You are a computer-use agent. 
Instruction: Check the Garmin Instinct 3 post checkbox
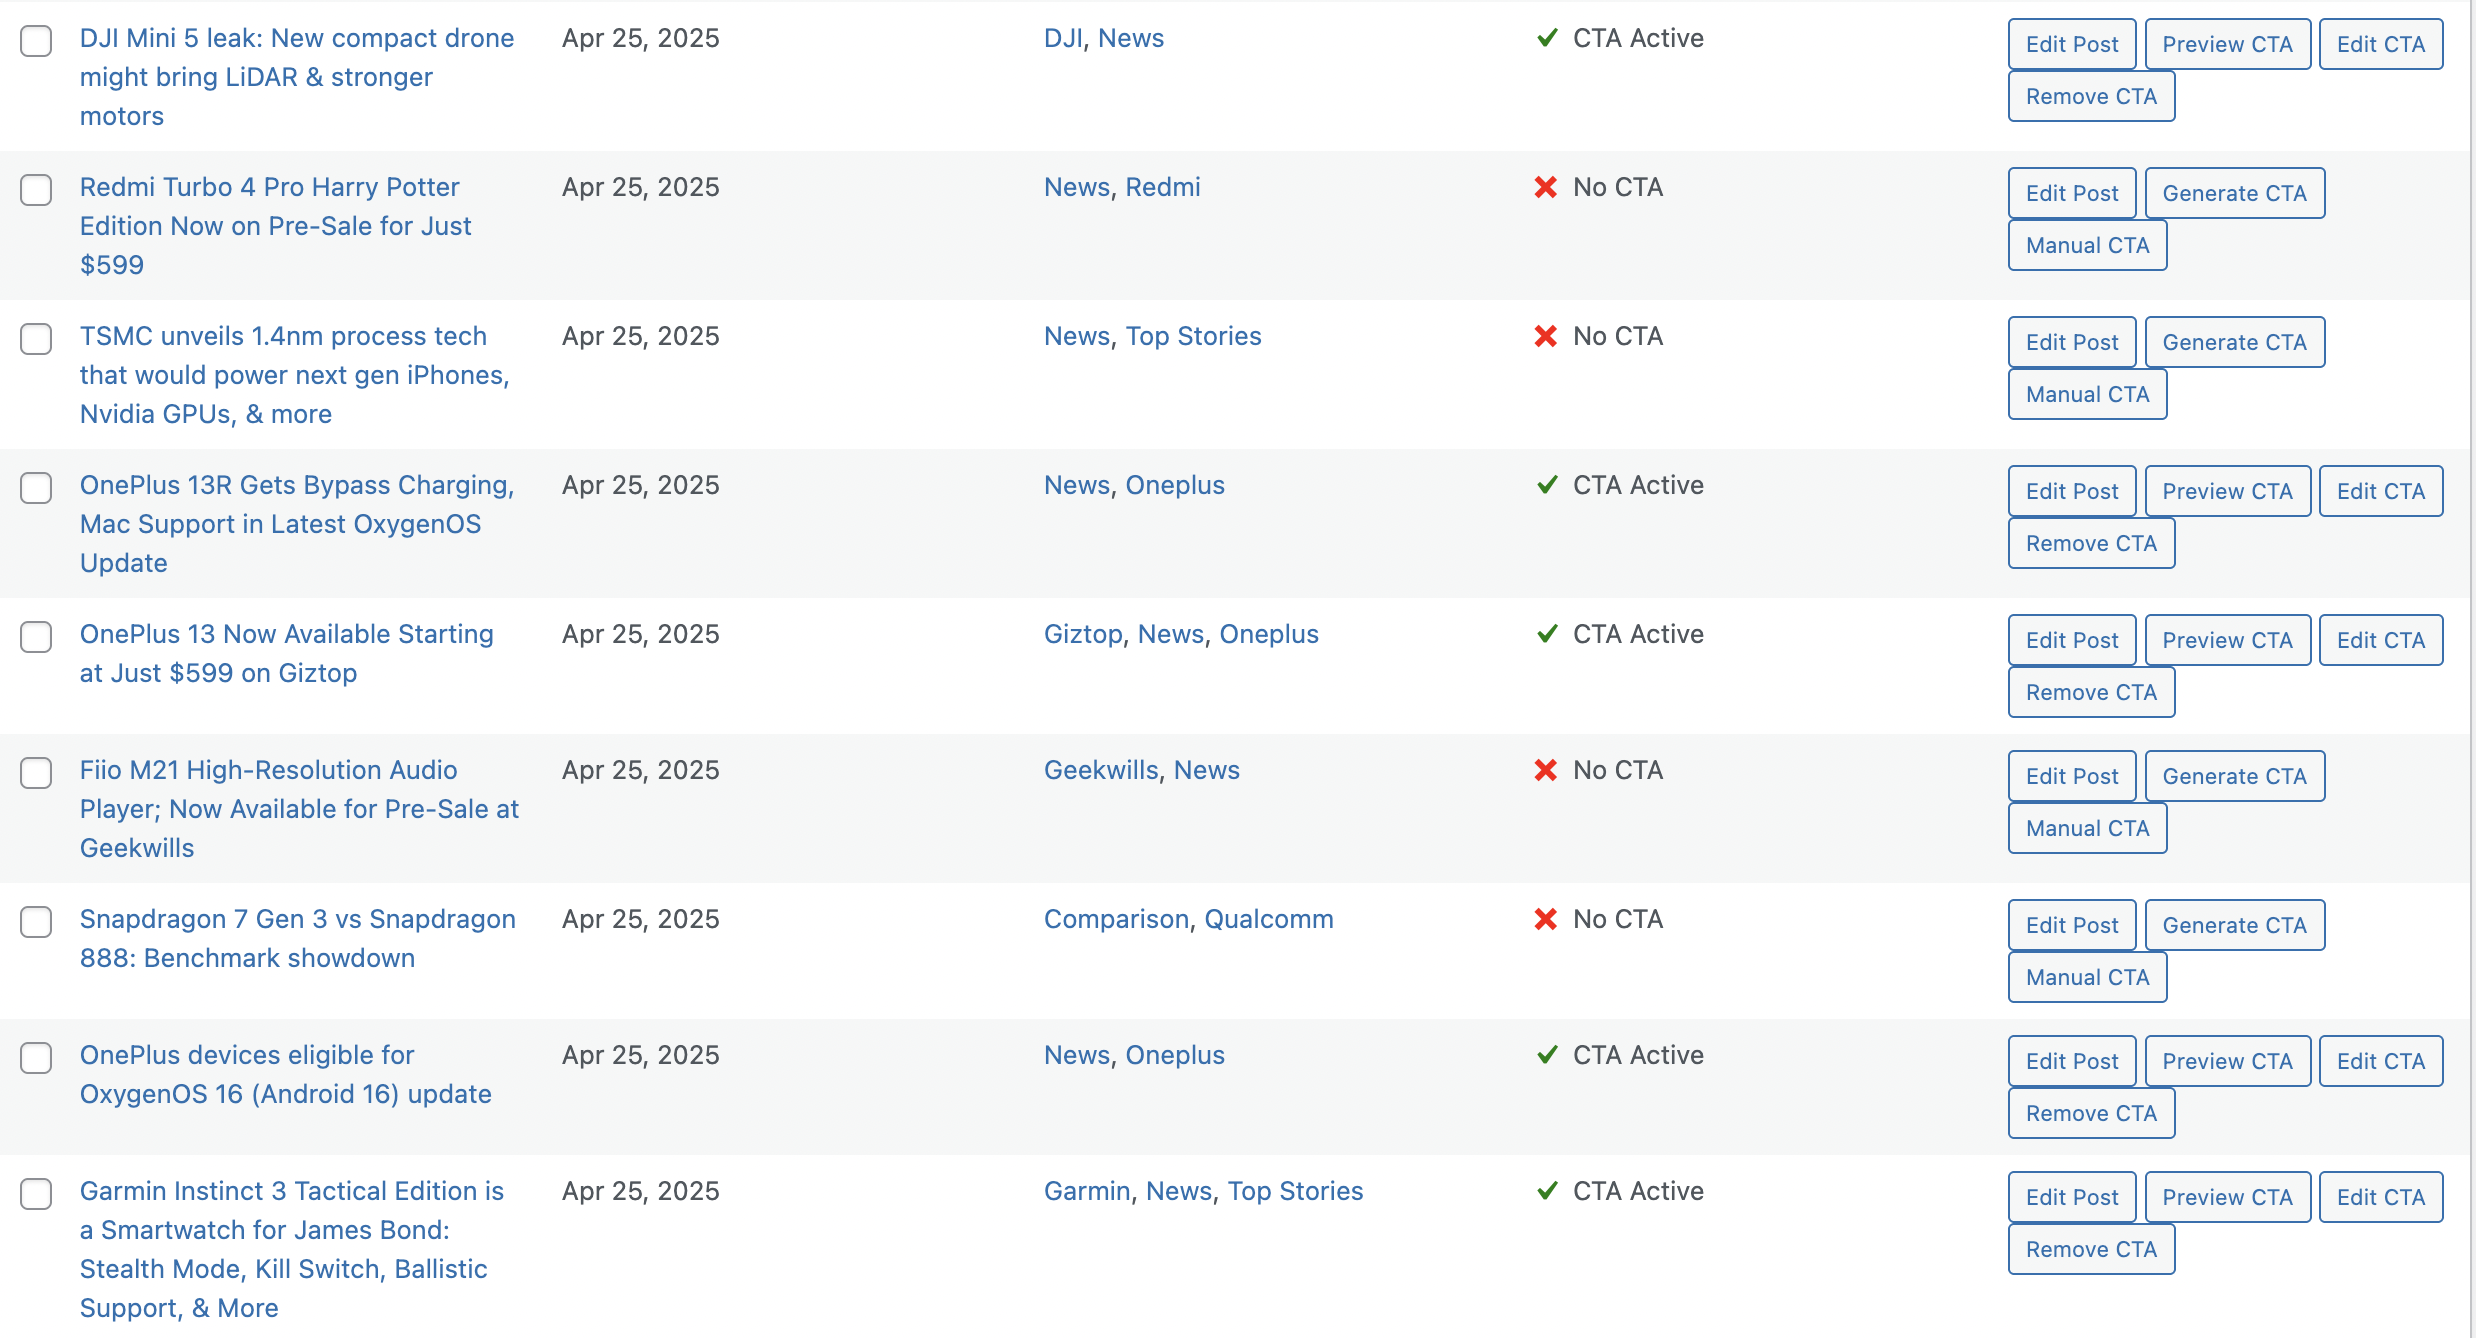[36, 1194]
